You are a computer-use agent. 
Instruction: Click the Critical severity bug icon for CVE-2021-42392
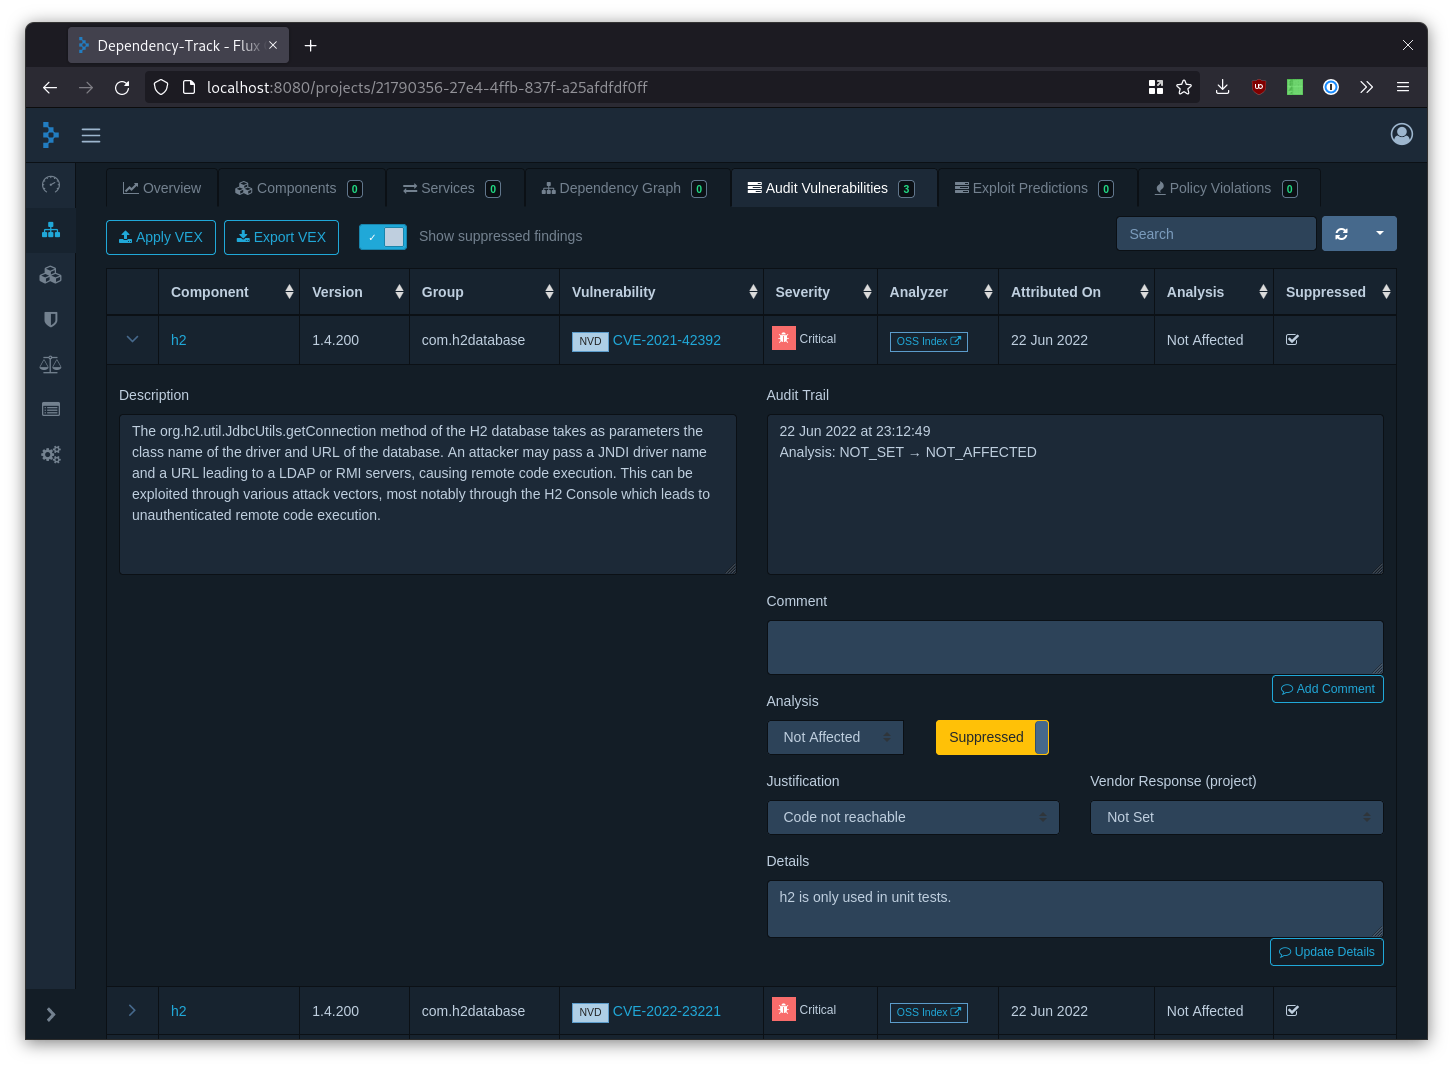pyautogui.click(x=784, y=339)
